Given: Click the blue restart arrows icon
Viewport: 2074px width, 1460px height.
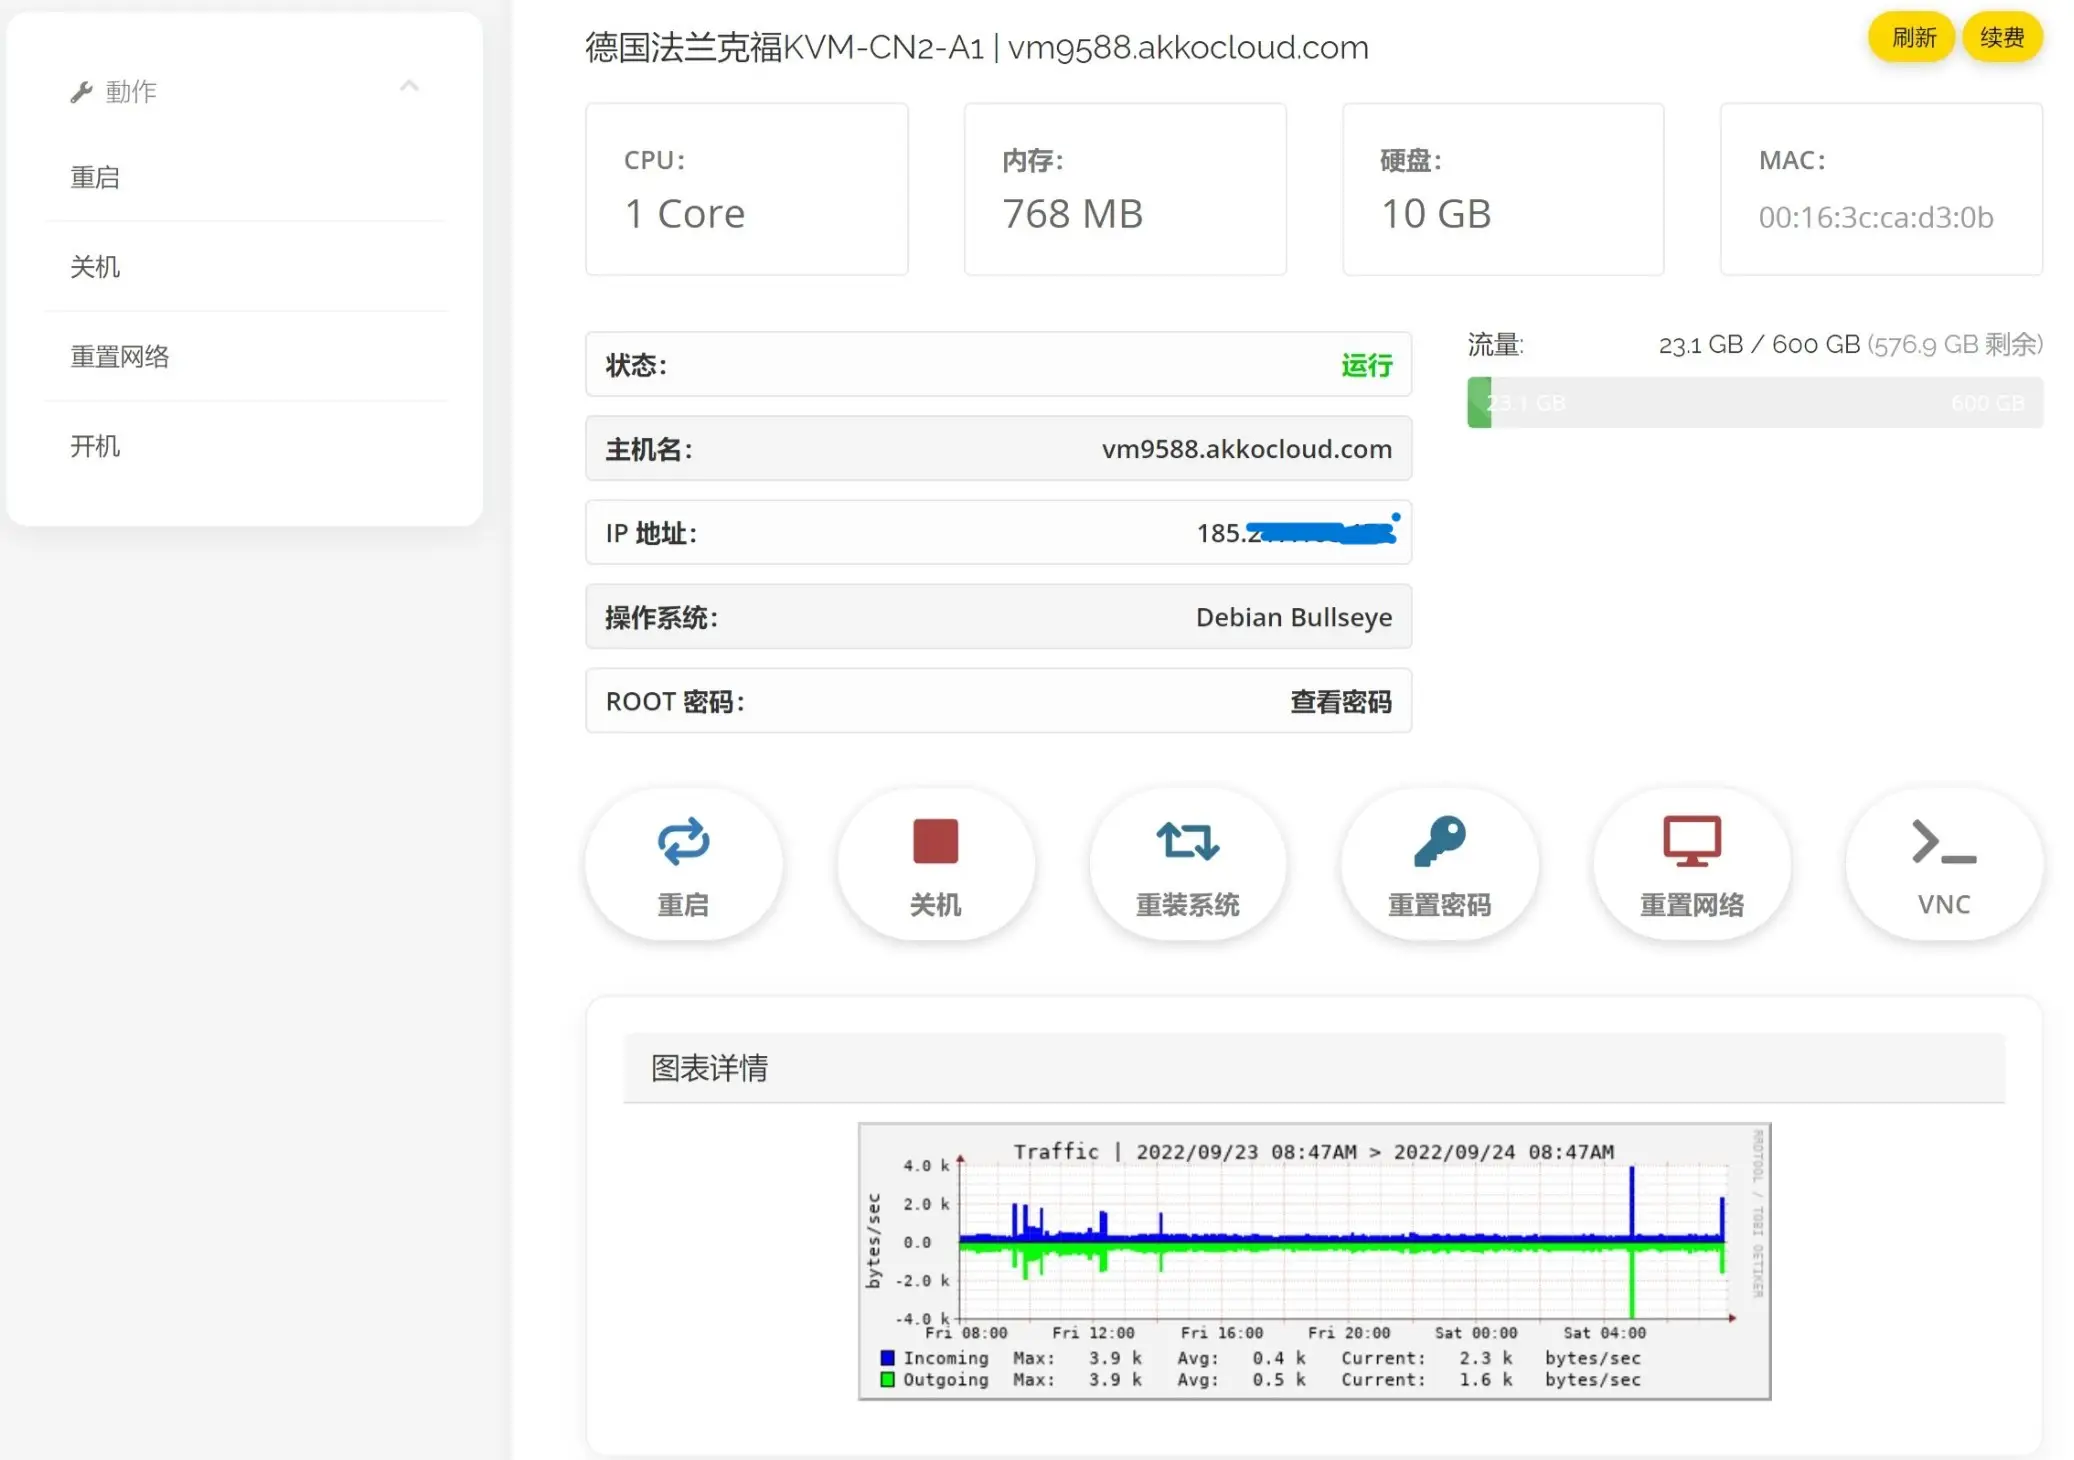Looking at the screenshot, I should (683, 841).
